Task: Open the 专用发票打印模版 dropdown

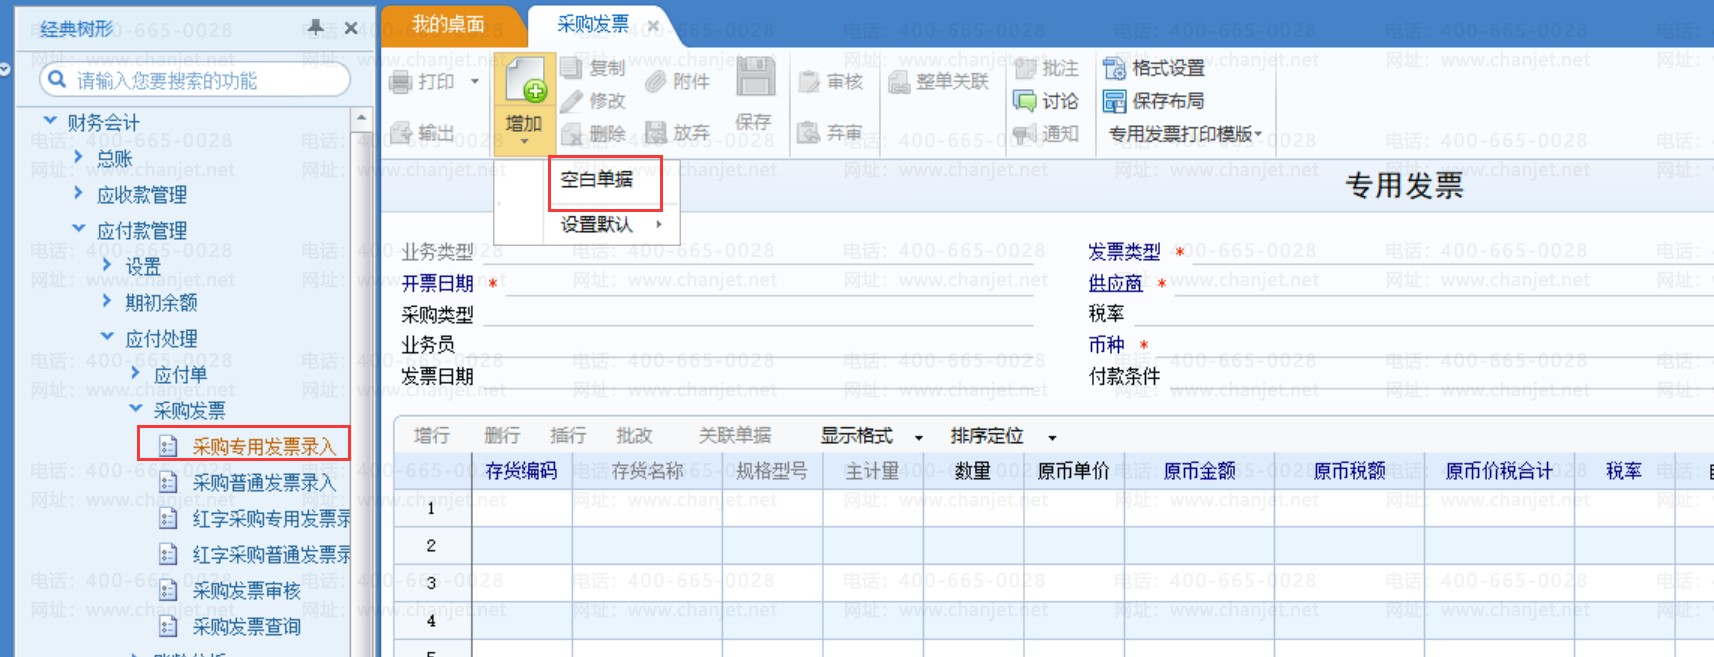Action: [x=1186, y=134]
